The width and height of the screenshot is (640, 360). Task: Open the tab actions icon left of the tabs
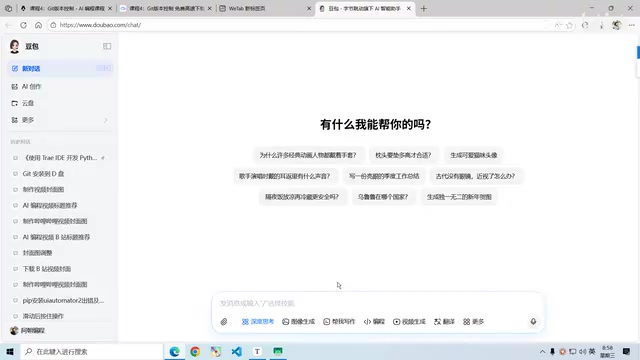click(8, 8)
